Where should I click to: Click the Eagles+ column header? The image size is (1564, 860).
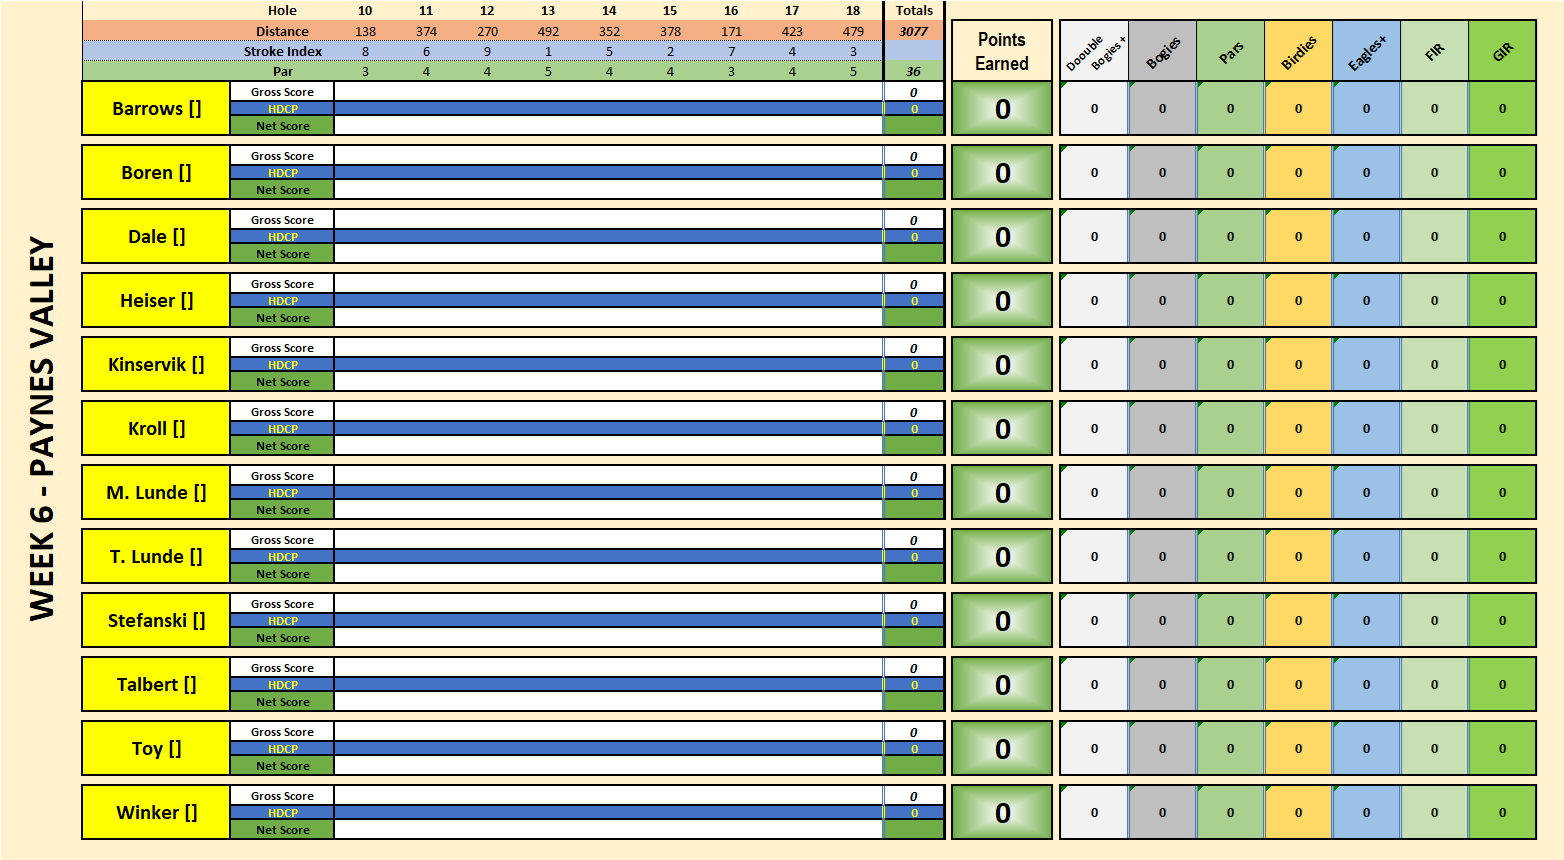(1366, 51)
